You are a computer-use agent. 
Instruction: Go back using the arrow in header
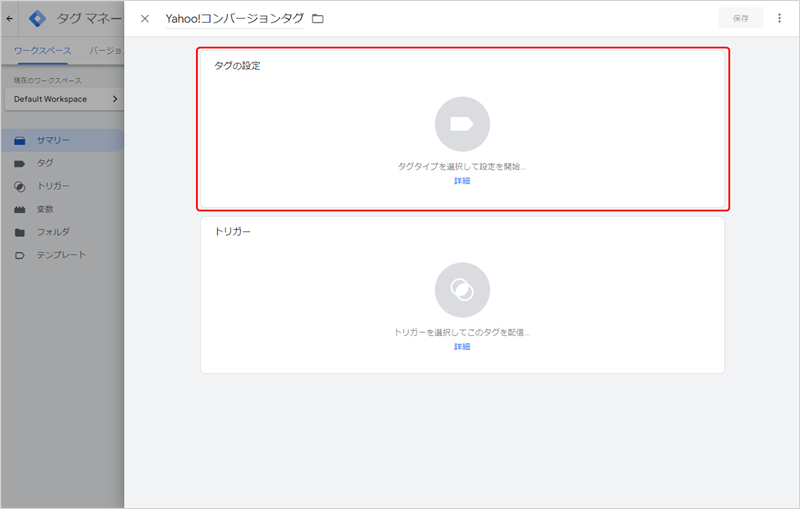coord(10,19)
